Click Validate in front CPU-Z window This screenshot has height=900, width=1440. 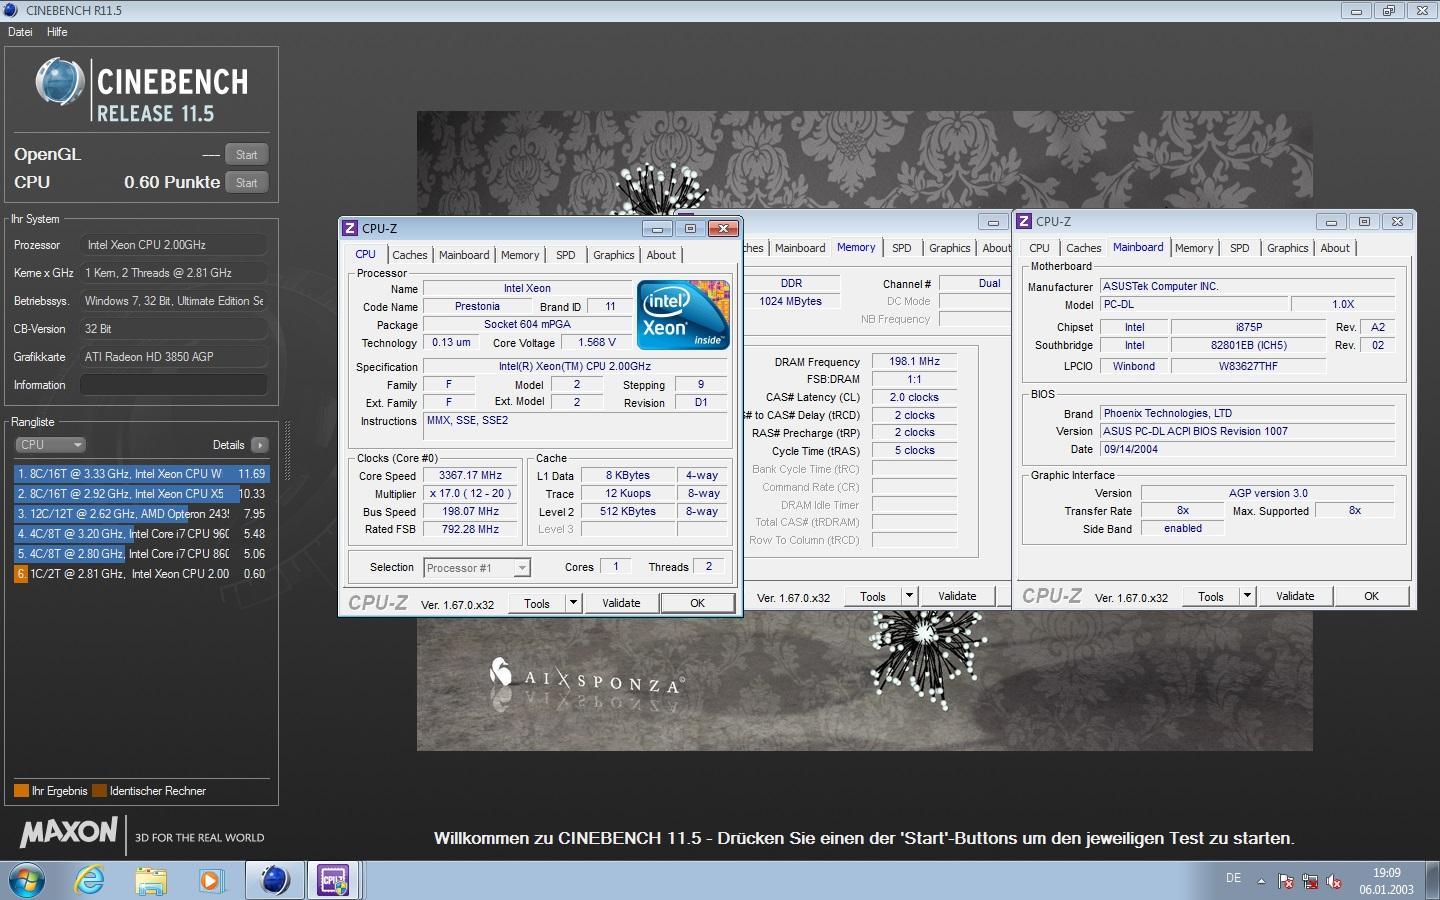621,603
